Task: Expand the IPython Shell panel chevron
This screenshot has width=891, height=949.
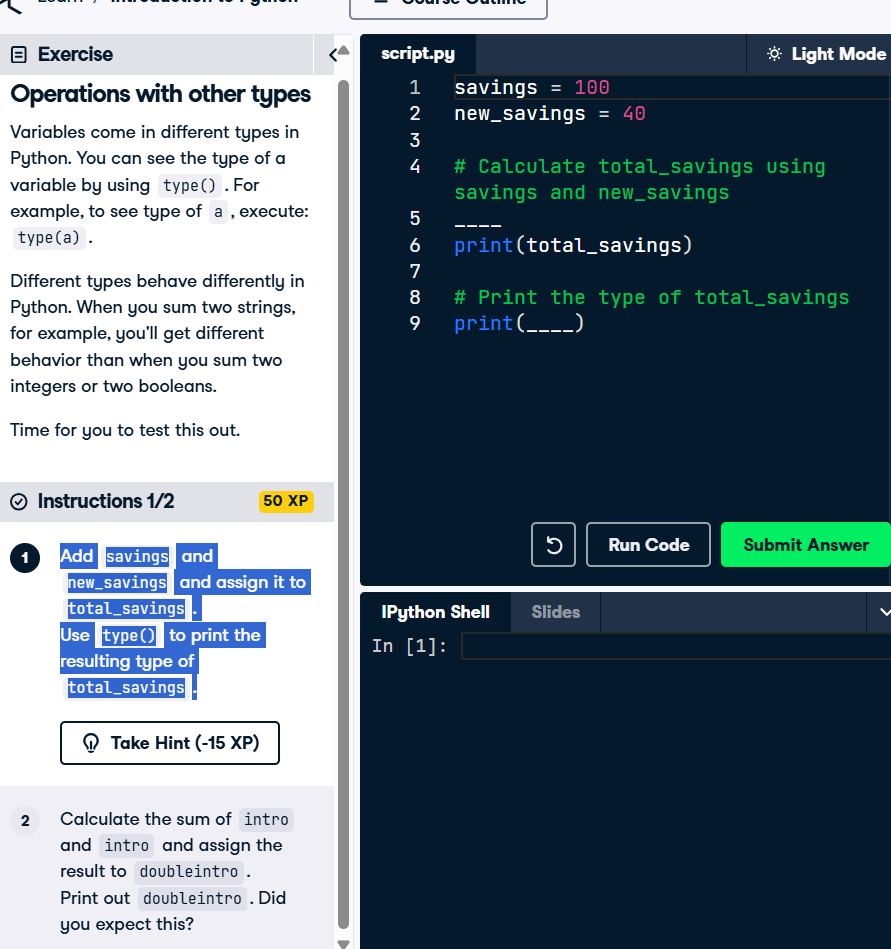Action: [884, 611]
